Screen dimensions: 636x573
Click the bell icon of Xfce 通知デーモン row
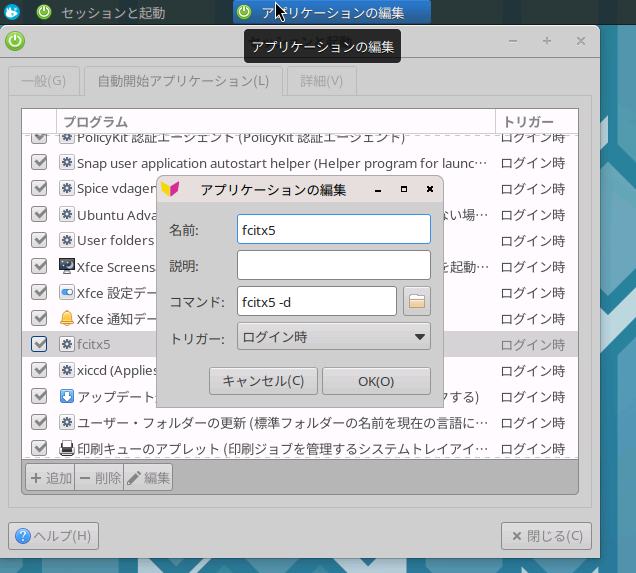click(x=67, y=318)
